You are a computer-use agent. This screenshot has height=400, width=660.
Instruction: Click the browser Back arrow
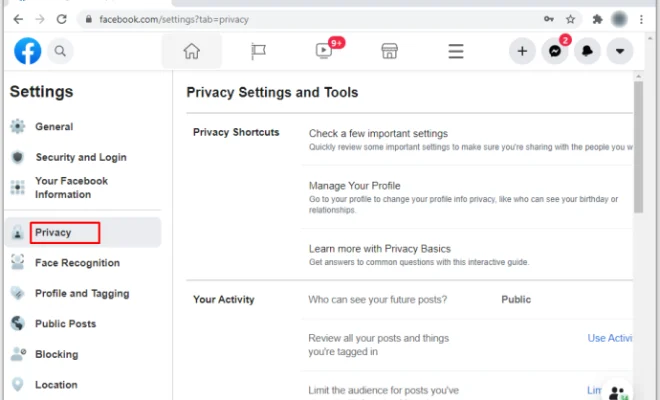[18, 19]
